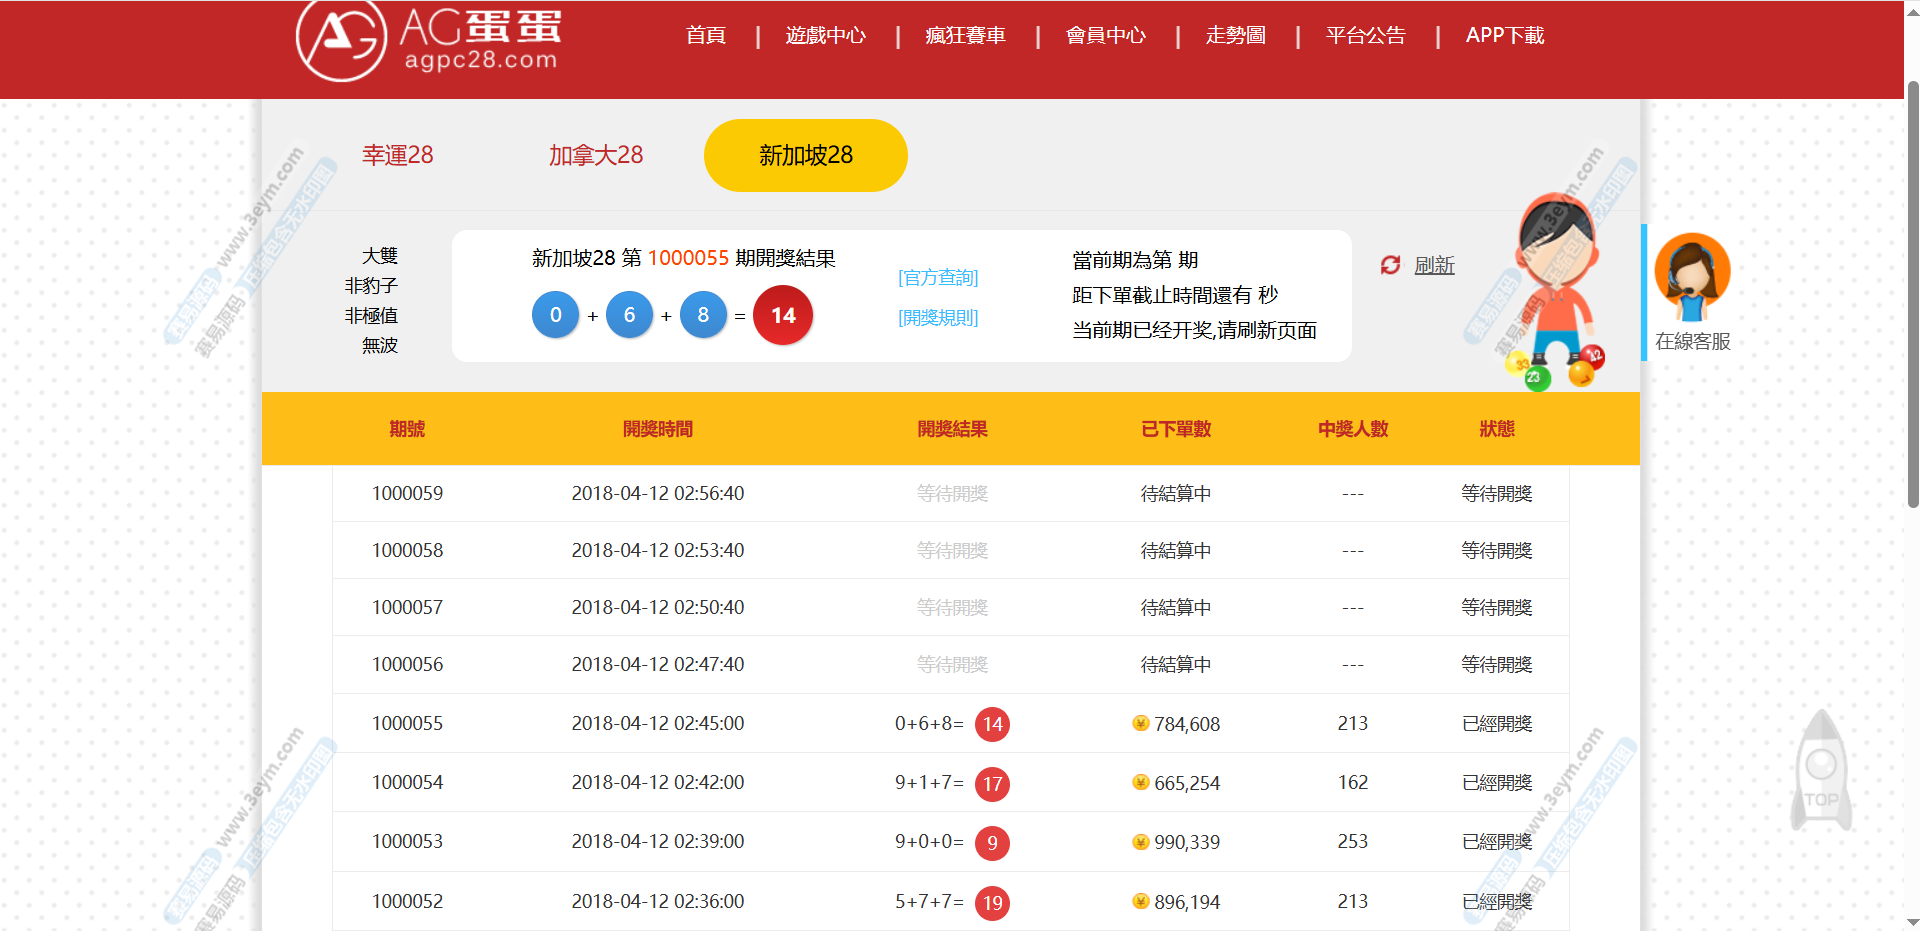Switch to the 幸運28 tab
This screenshot has height=931, width=1920.
point(397,155)
